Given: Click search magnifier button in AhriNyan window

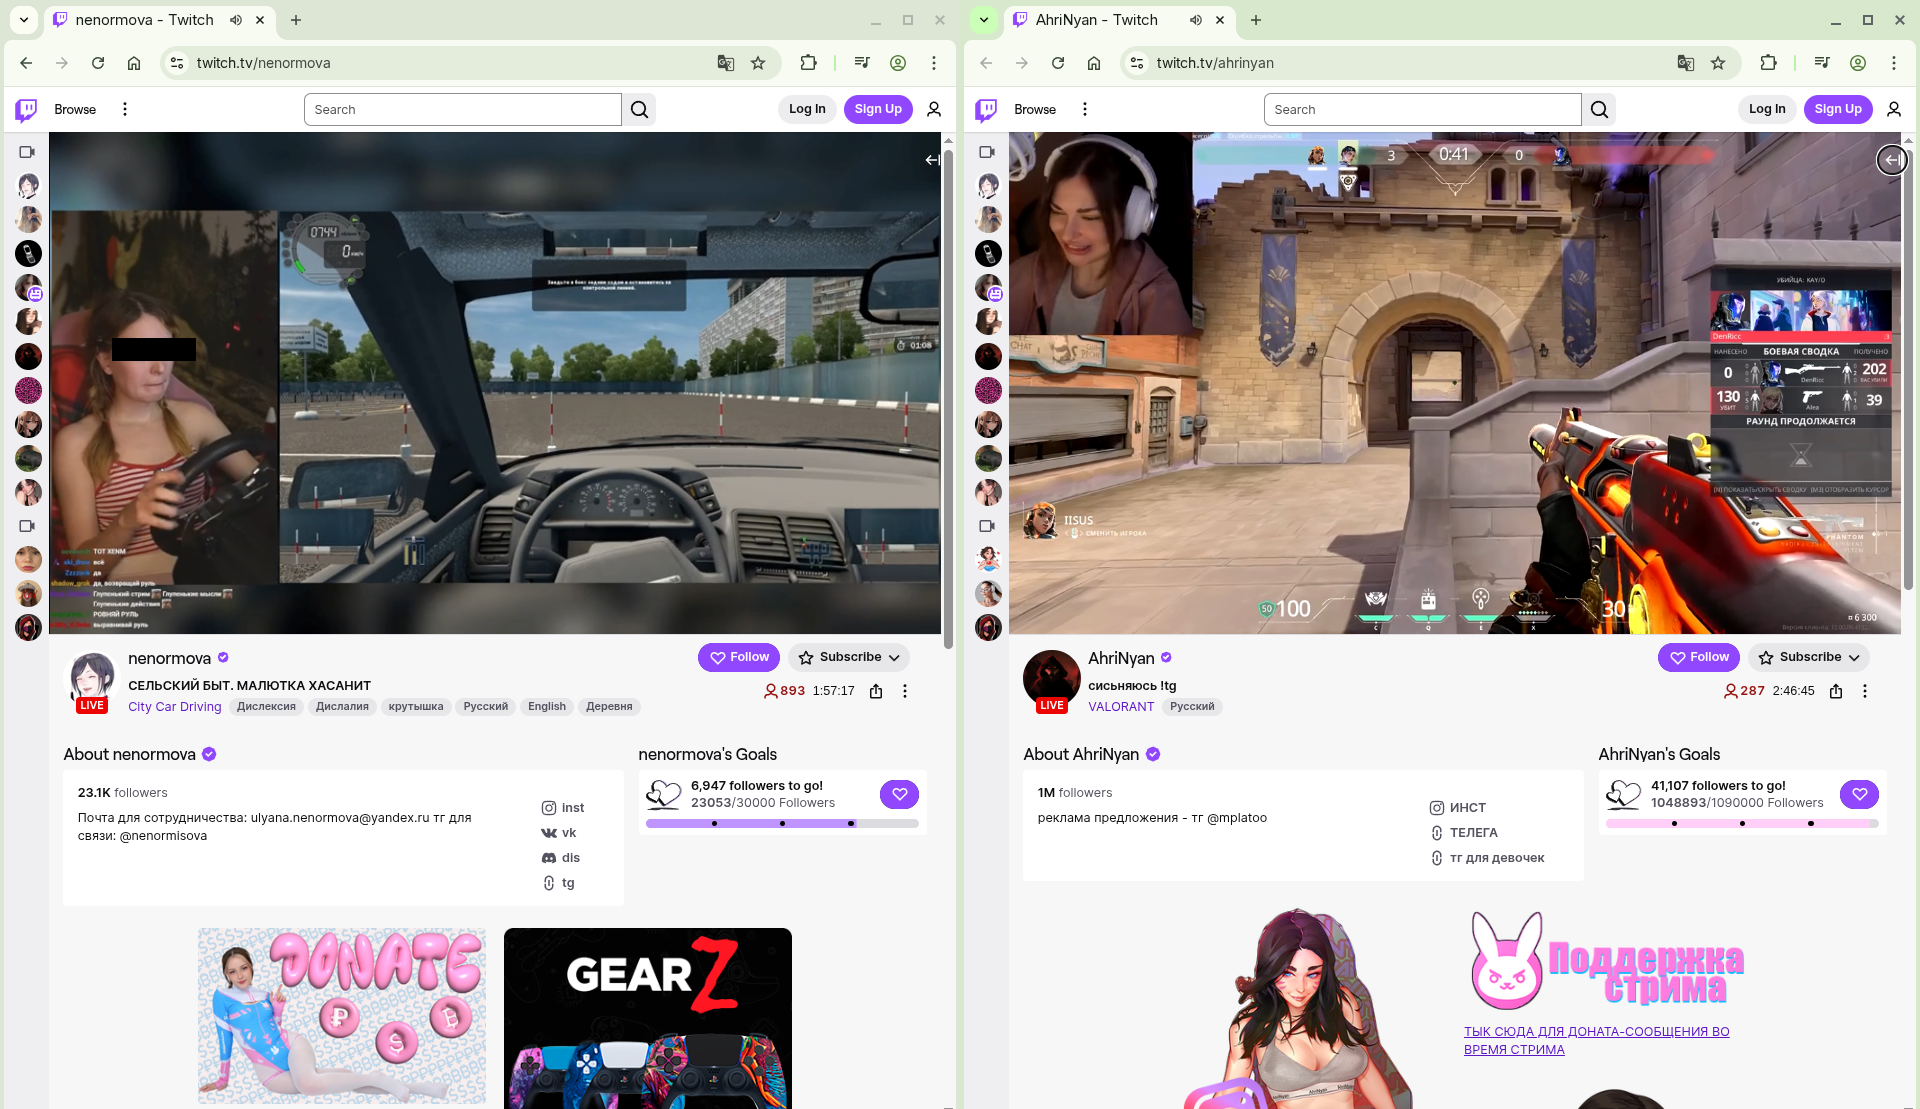Looking at the screenshot, I should pos(1599,109).
